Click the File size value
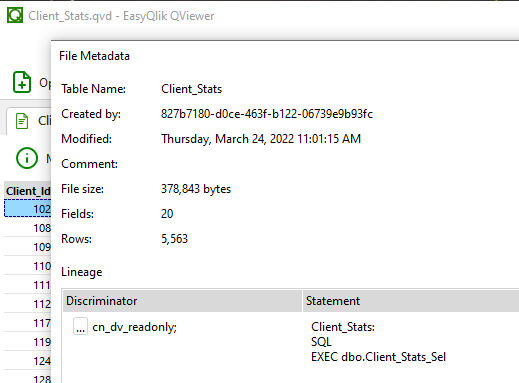Viewport: 519px width, 383px height. (x=196, y=189)
